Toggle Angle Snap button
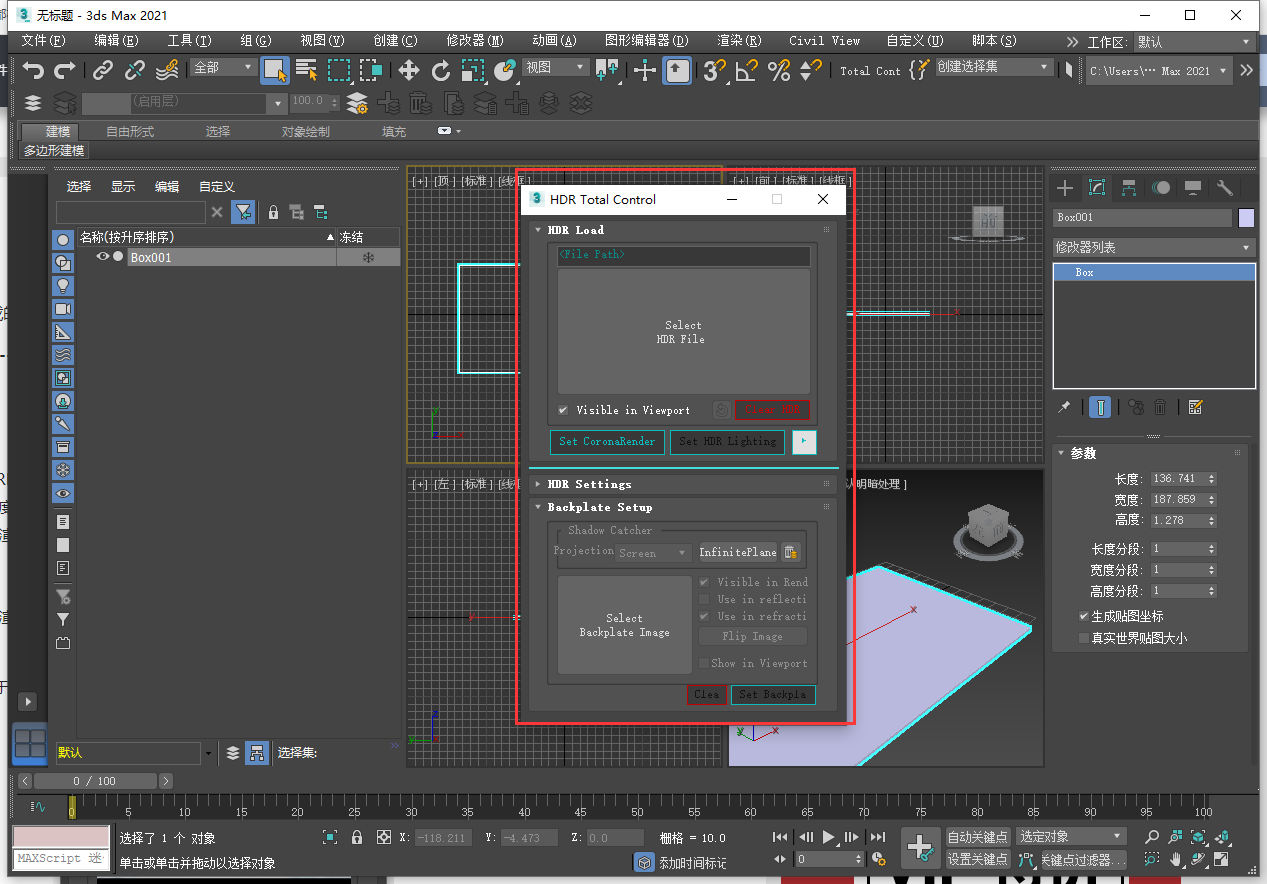This screenshot has height=884, width=1267. tap(746, 70)
